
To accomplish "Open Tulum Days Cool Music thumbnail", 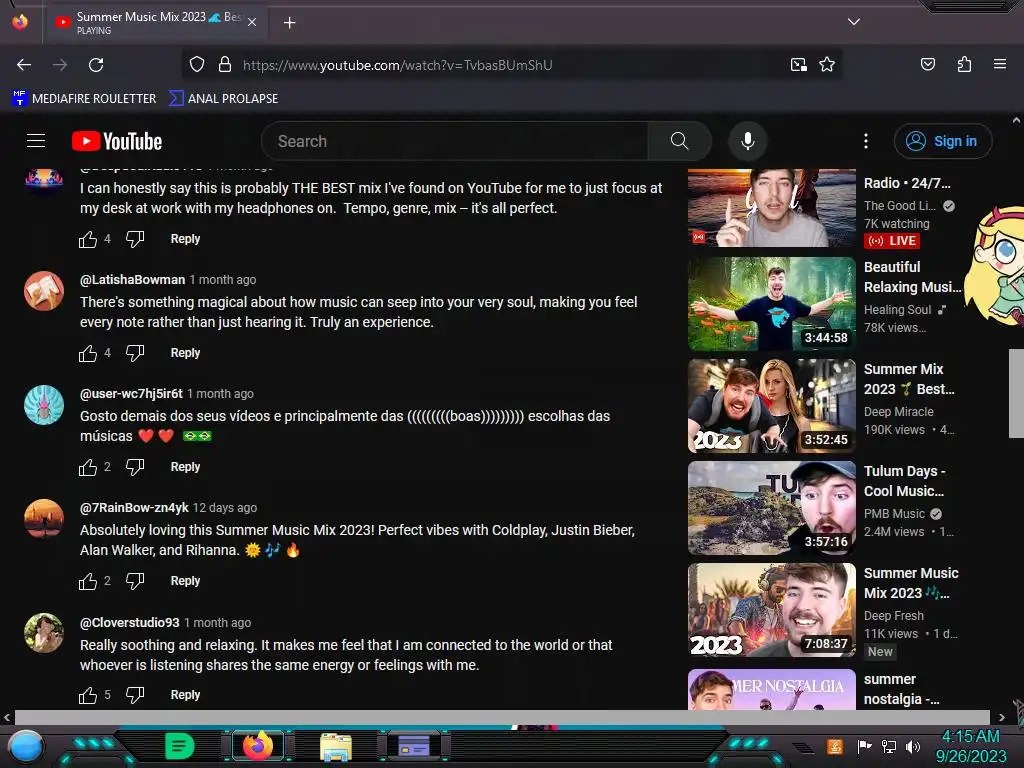I will click(x=771, y=507).
